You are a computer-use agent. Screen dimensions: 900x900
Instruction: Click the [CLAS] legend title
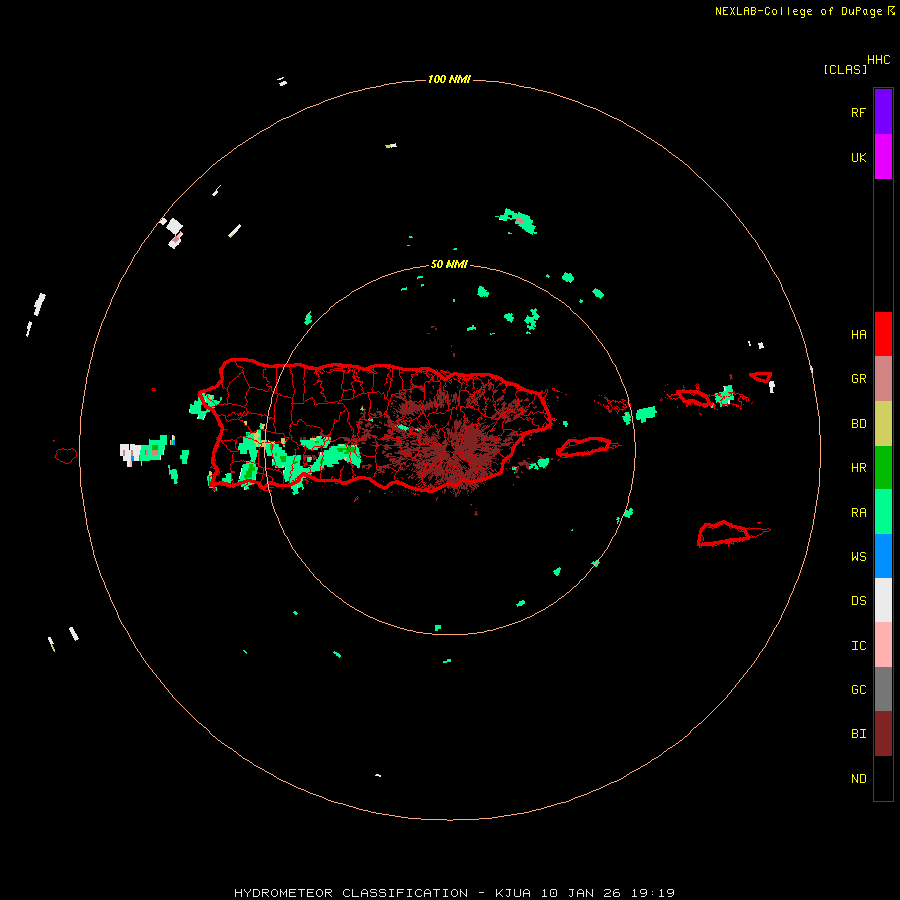[x=845, y=69]
